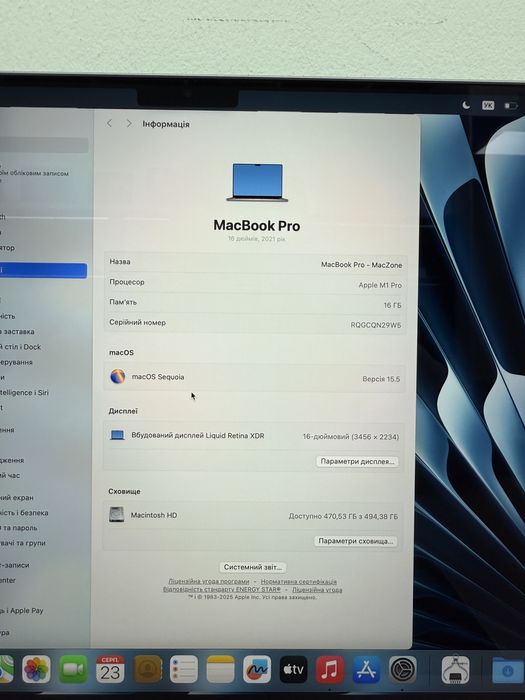
Task: Click the Macintosh HD drive icon
Action: coord(117,514)
